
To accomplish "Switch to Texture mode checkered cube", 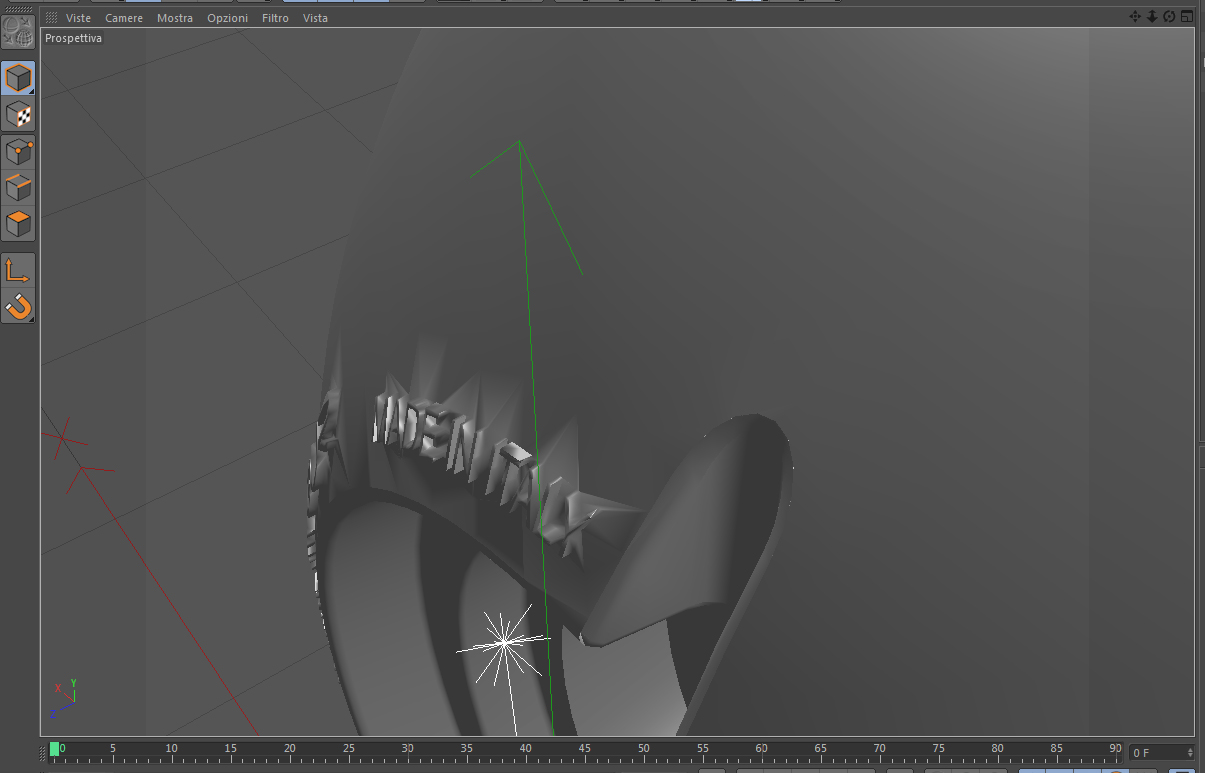I will coord(18,115).
